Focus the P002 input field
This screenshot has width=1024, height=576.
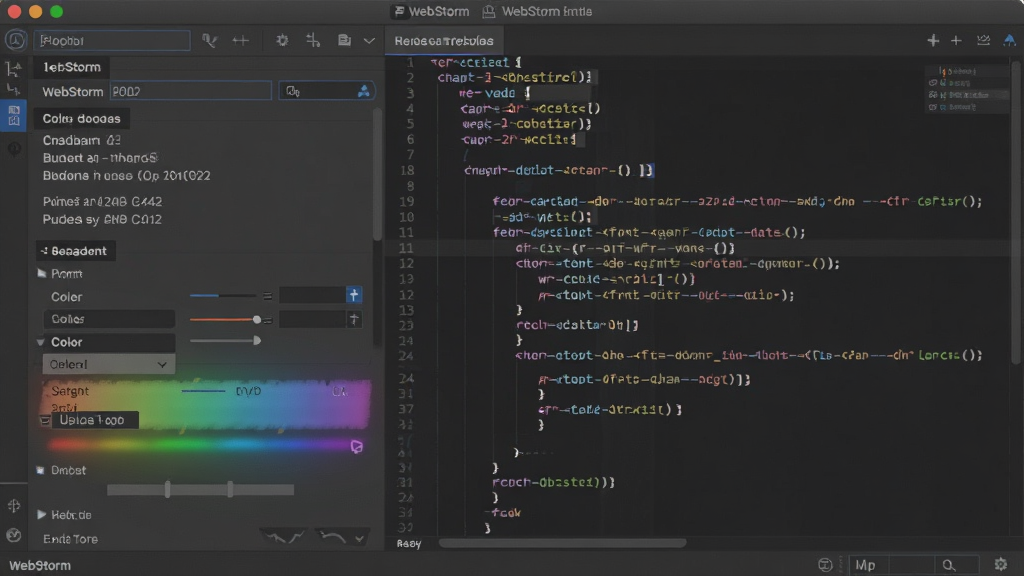pyautogui.click(x=190, y=91)
